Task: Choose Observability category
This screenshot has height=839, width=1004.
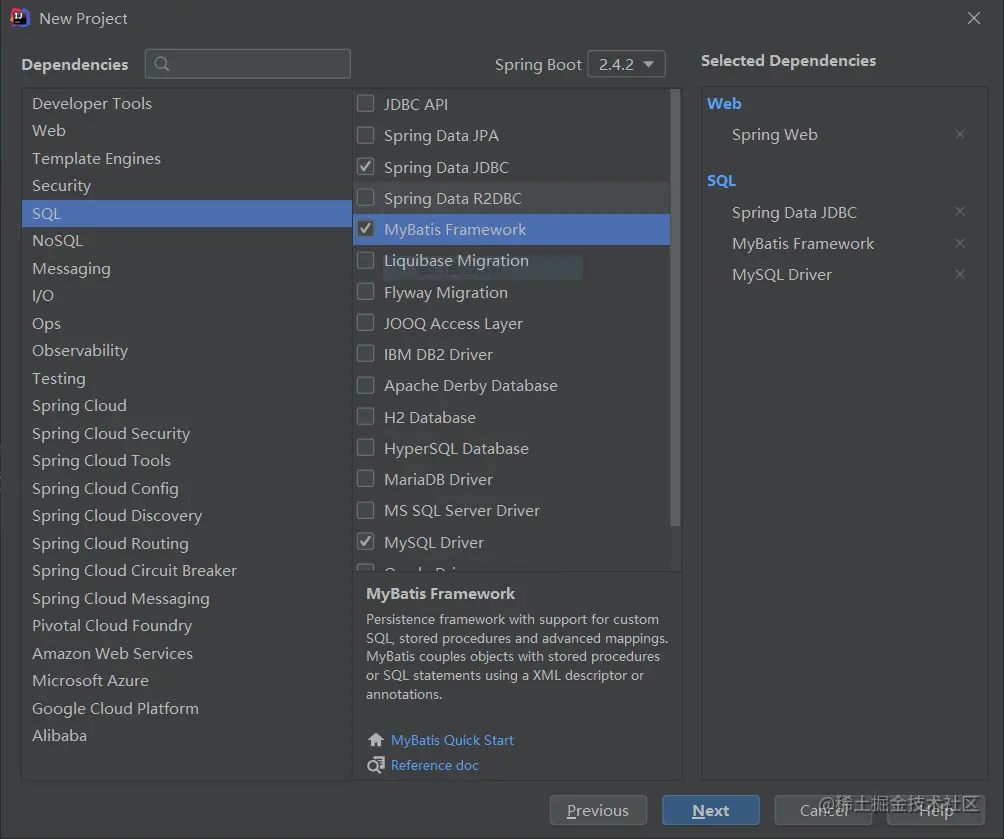Action: pyautogui.click(x=186, y=351)
